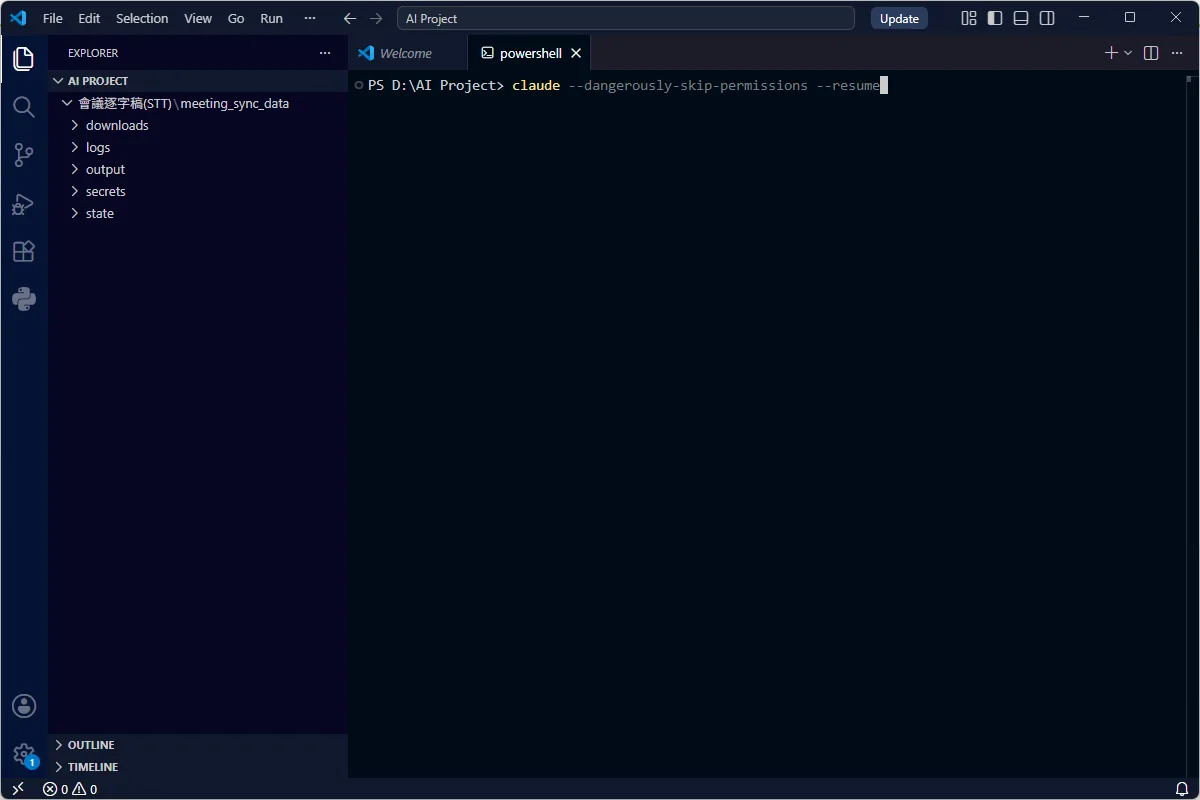The width and height of the screenshot is (1200, 800).
Task: Expand the downloads folder
Action: (x=198, y=125)
